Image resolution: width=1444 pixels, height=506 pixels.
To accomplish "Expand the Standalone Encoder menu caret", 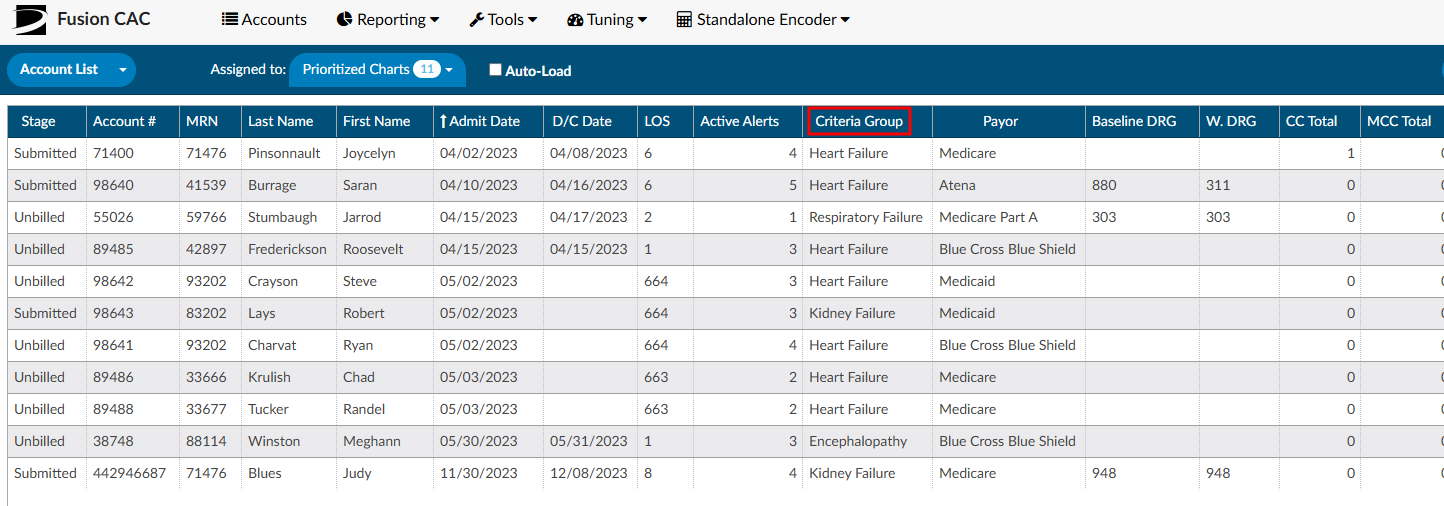I will click(846, 20).
